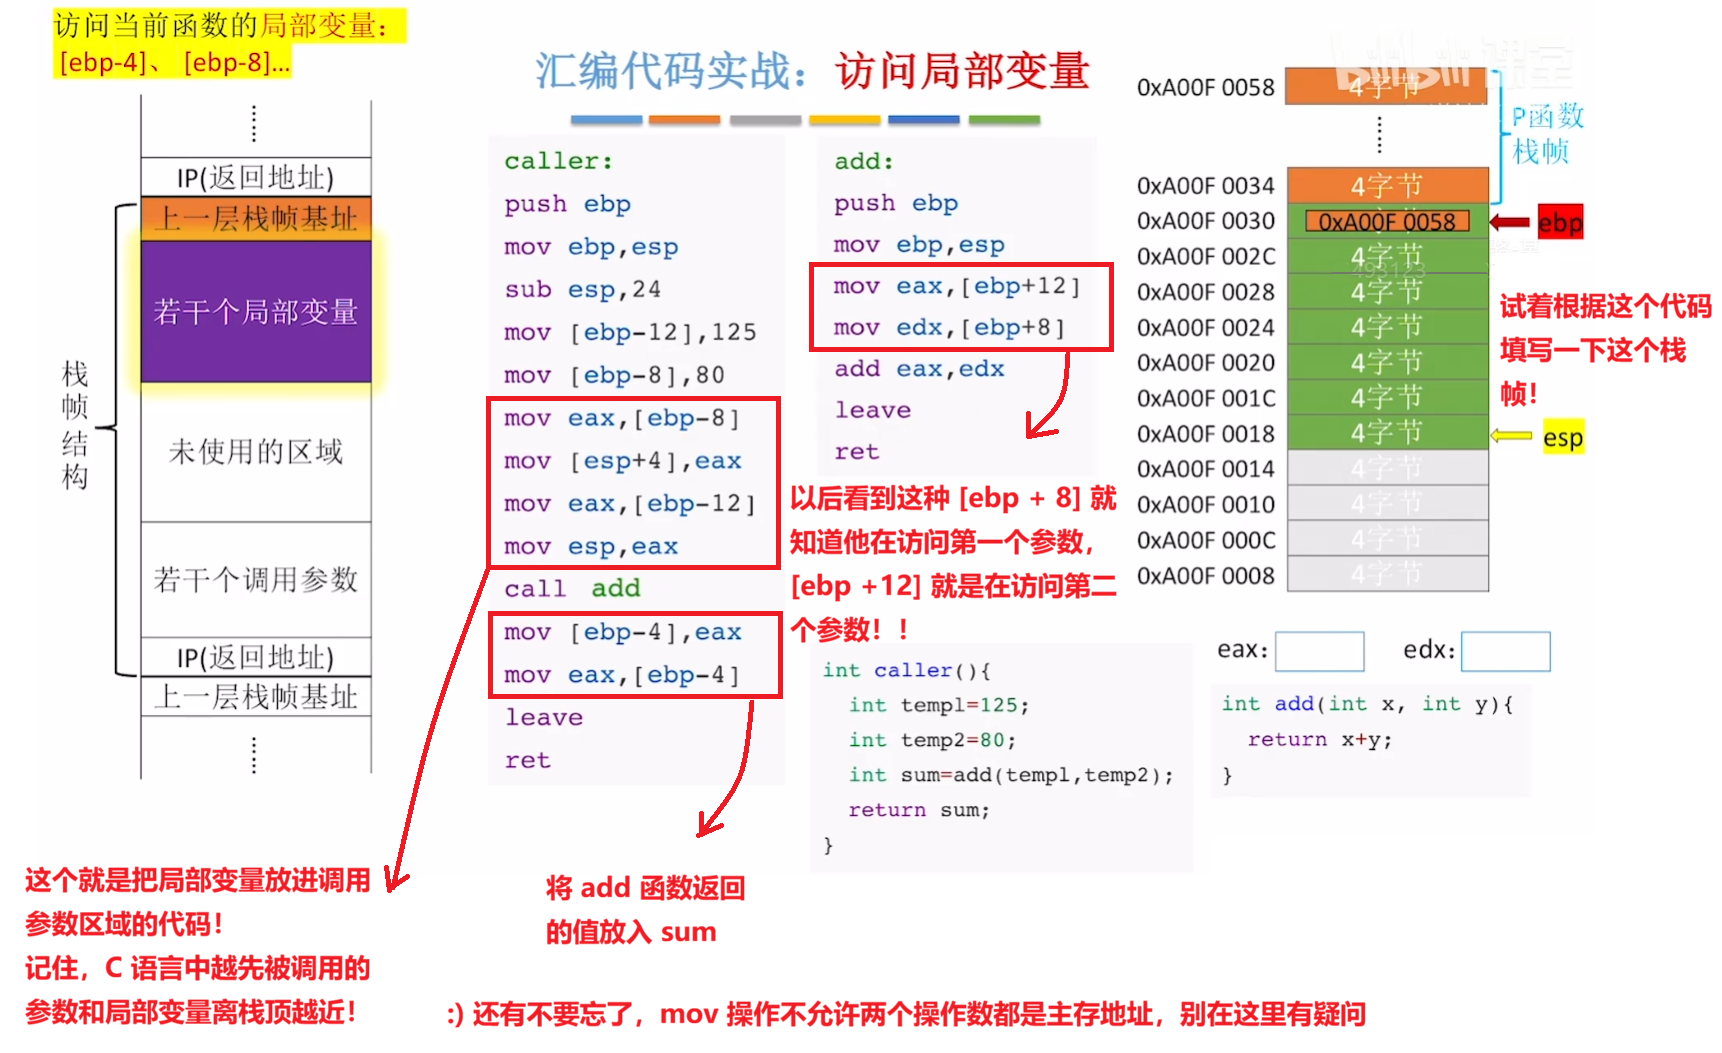Select the line 'int sum=add(temp1,temp2);'

coord(1011,775)
